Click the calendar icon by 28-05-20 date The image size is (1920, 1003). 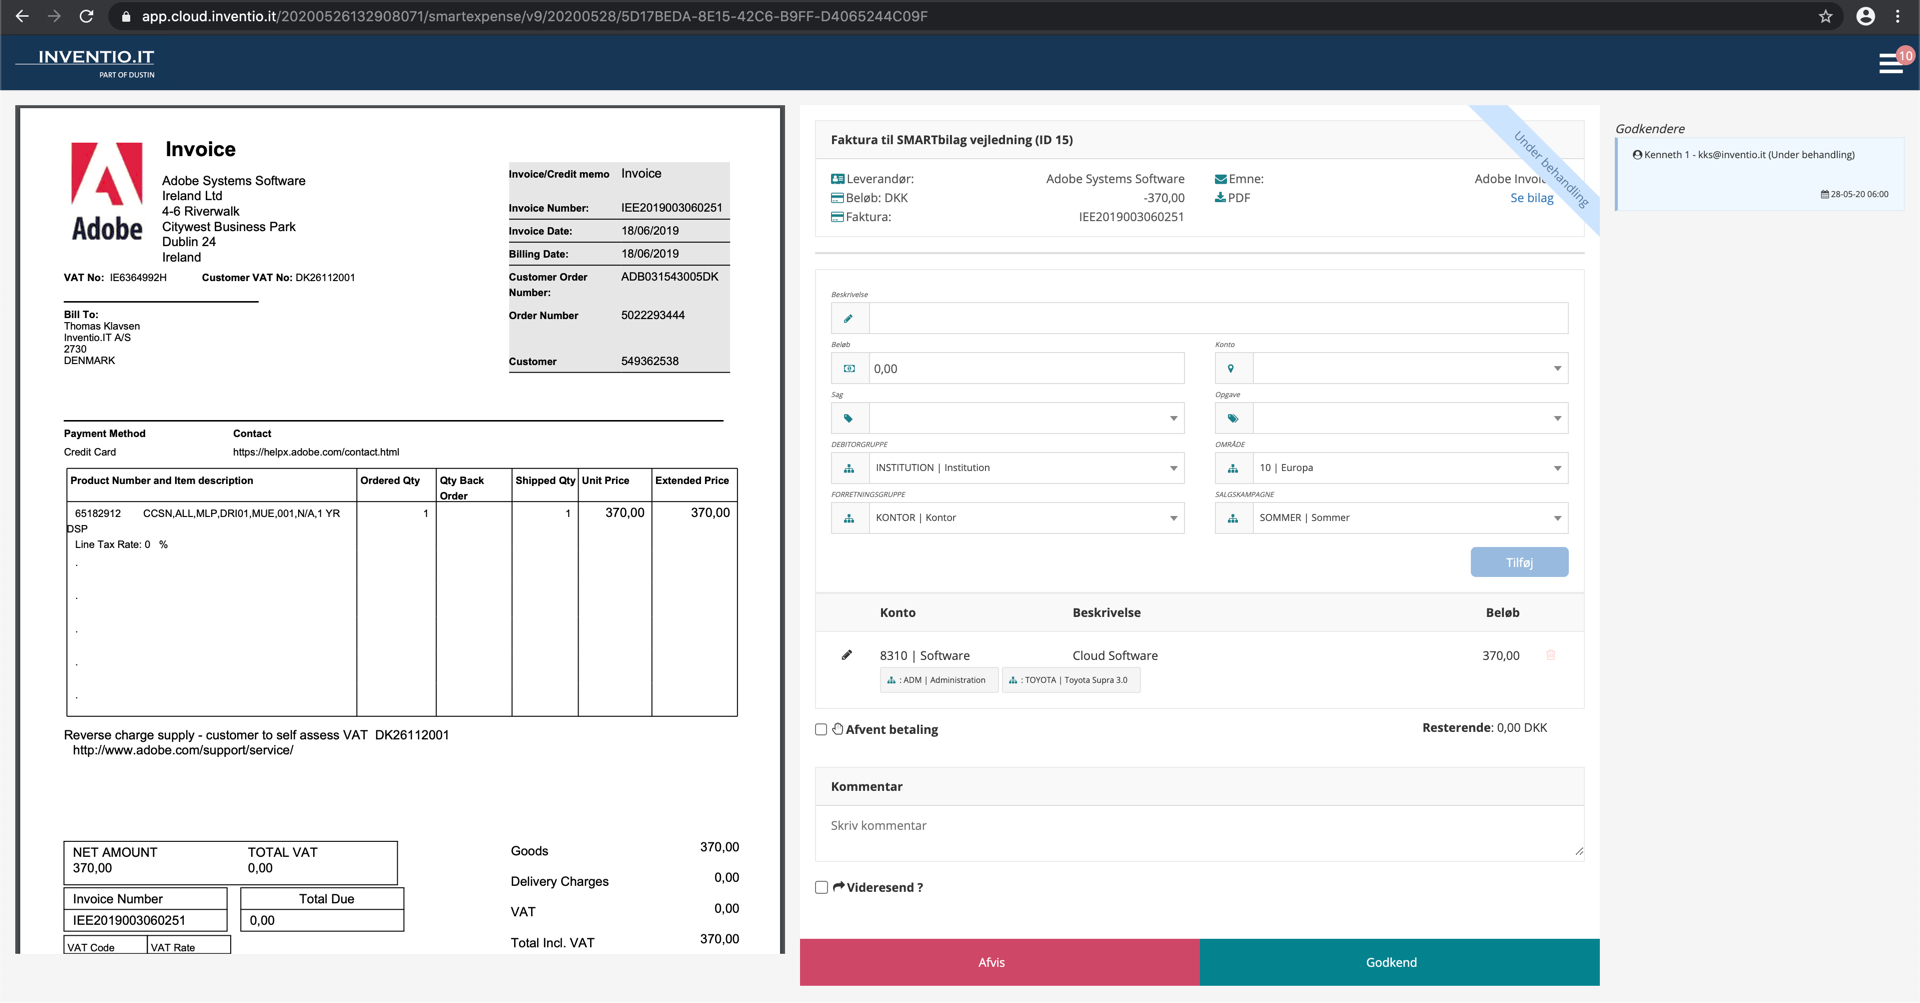tap(1825, 194)
